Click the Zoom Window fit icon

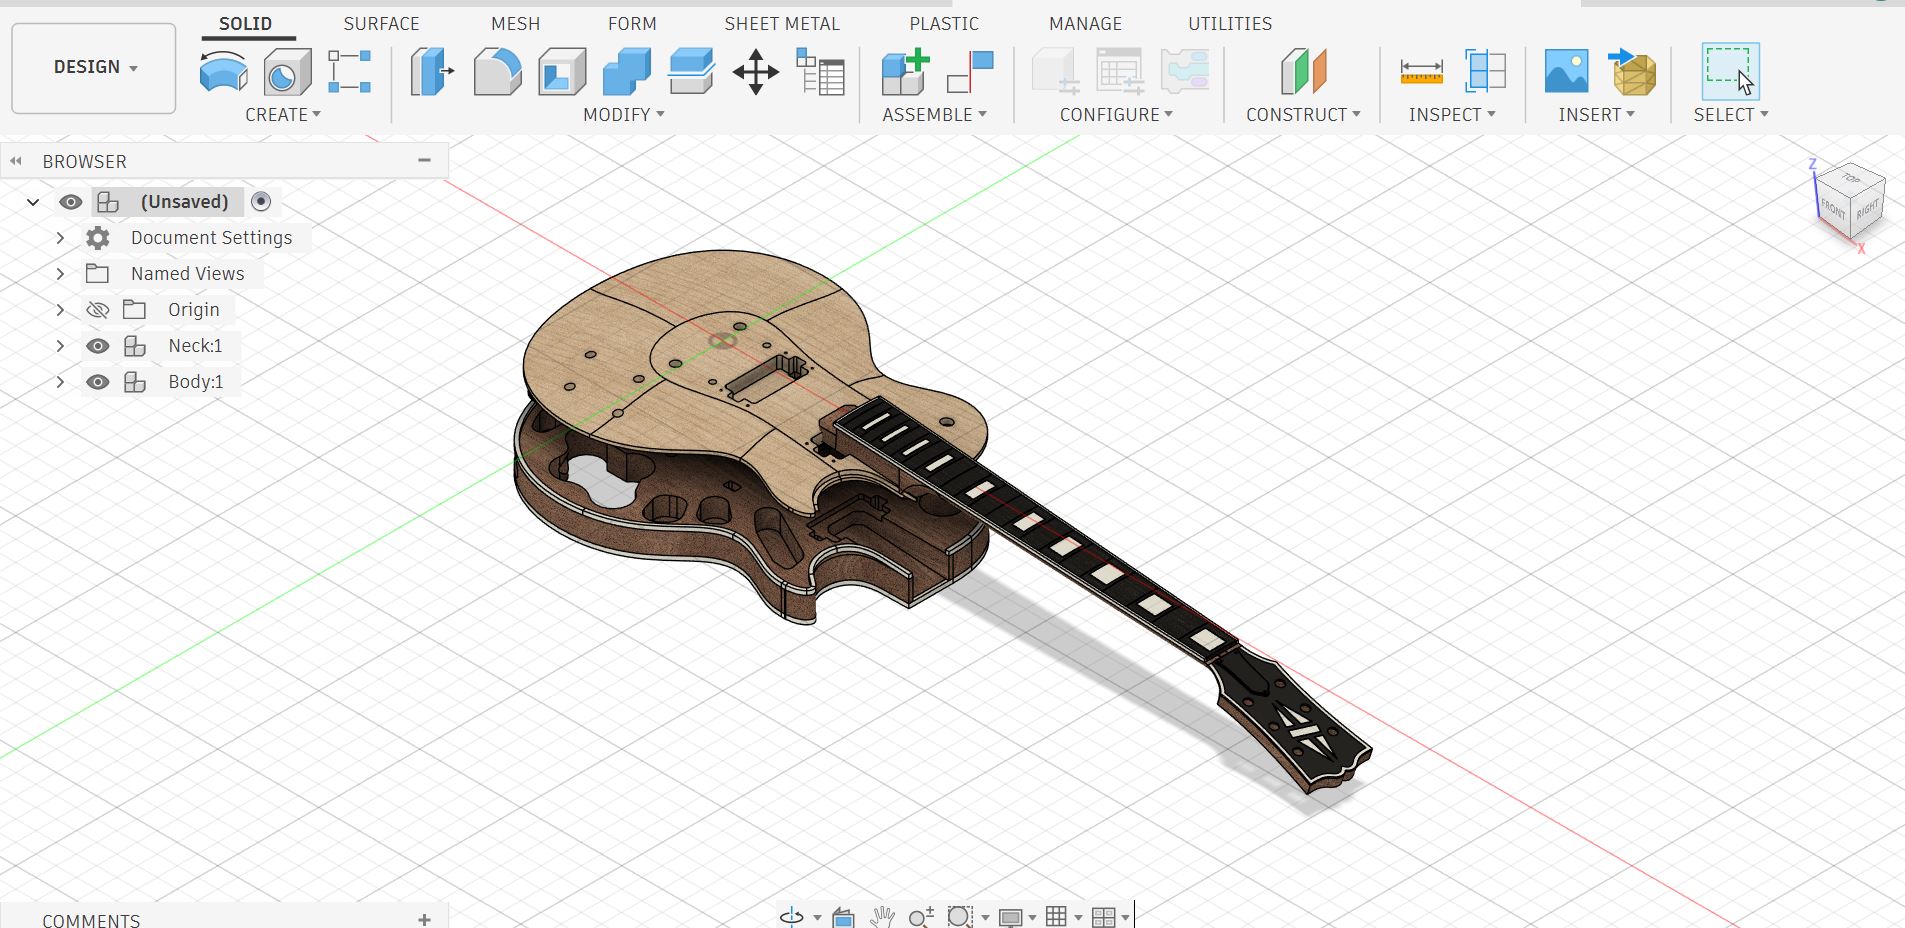click(959, 917)
